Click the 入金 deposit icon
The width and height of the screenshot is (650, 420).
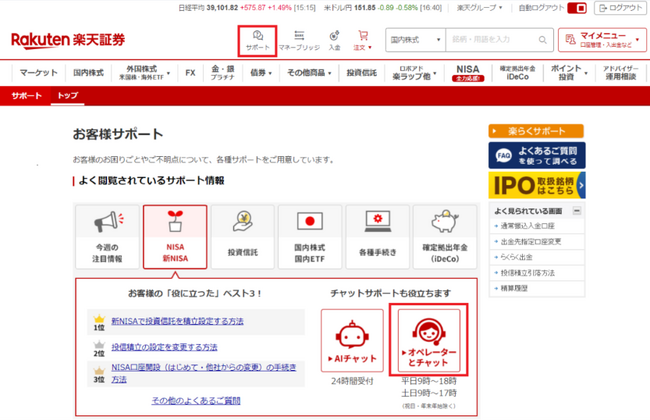pos(335,41)
